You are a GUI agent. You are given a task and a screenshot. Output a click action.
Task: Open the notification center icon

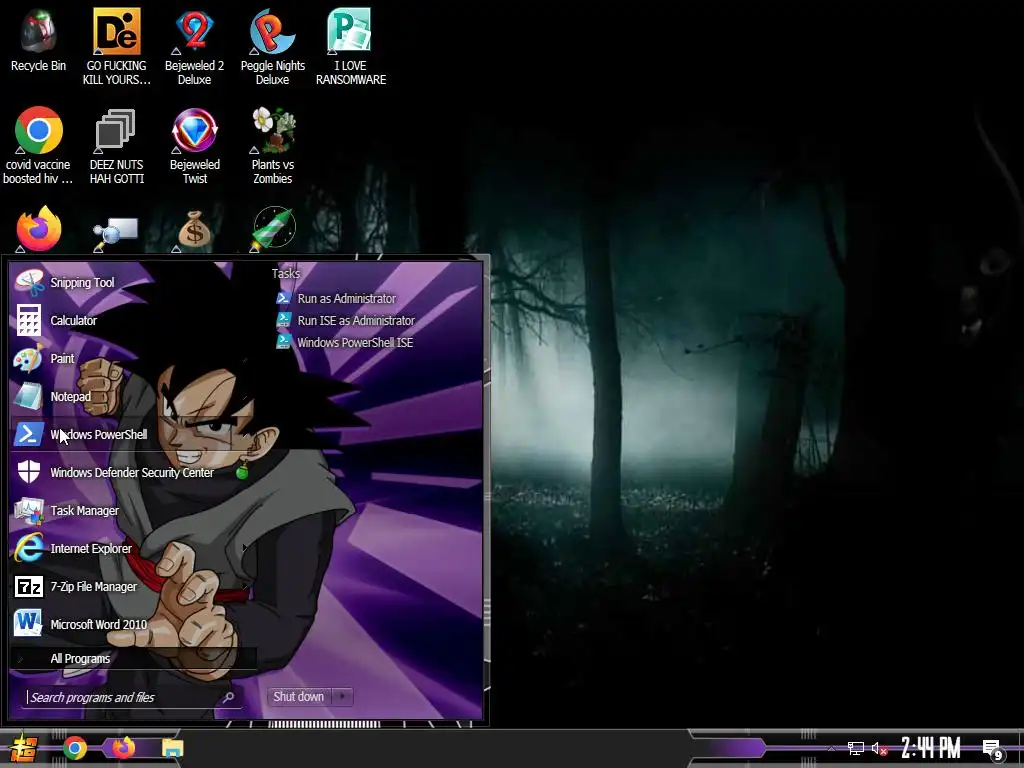coord(993,750)
